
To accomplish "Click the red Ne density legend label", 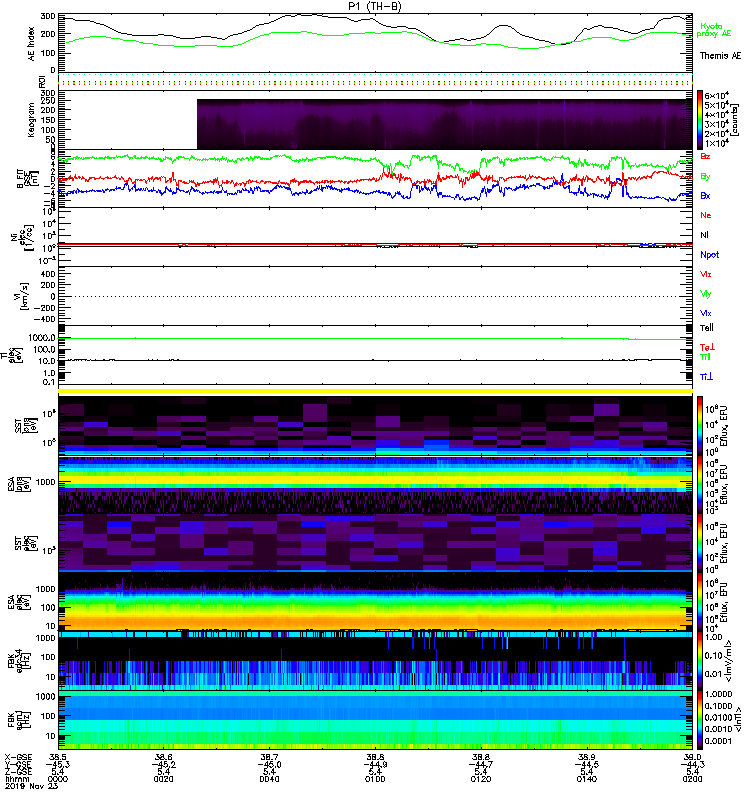I will click(x=706, y=215).
